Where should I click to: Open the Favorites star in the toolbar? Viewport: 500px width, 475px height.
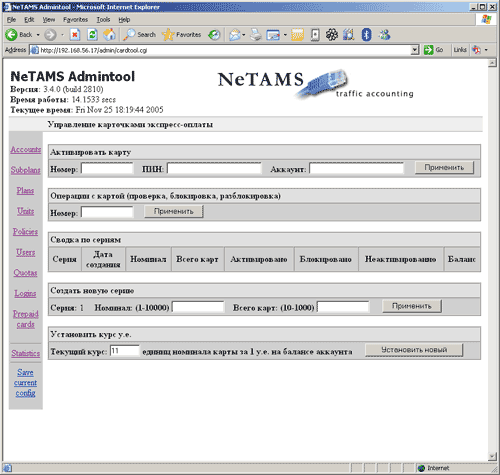(182, 35)
